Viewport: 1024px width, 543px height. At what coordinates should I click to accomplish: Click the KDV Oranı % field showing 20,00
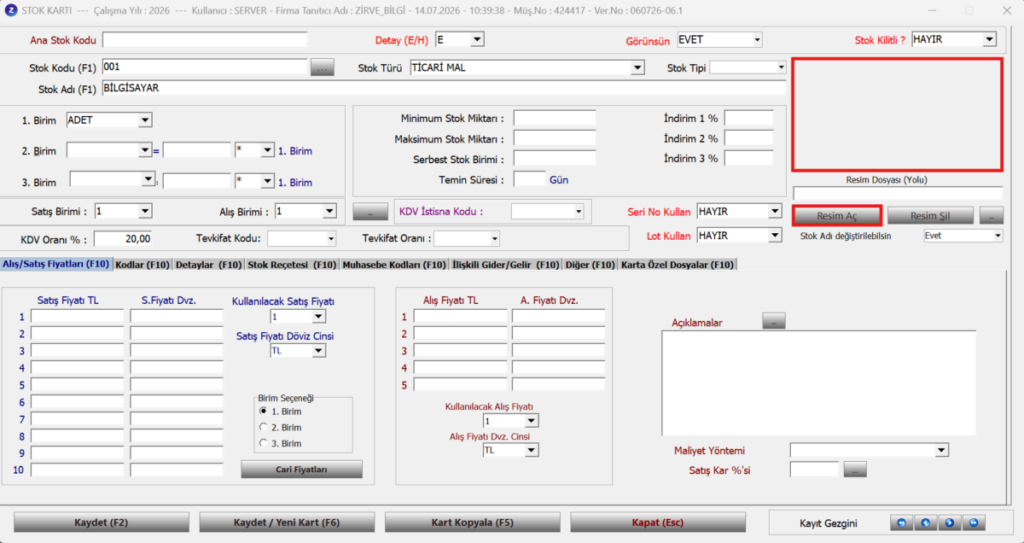point(123,239)
